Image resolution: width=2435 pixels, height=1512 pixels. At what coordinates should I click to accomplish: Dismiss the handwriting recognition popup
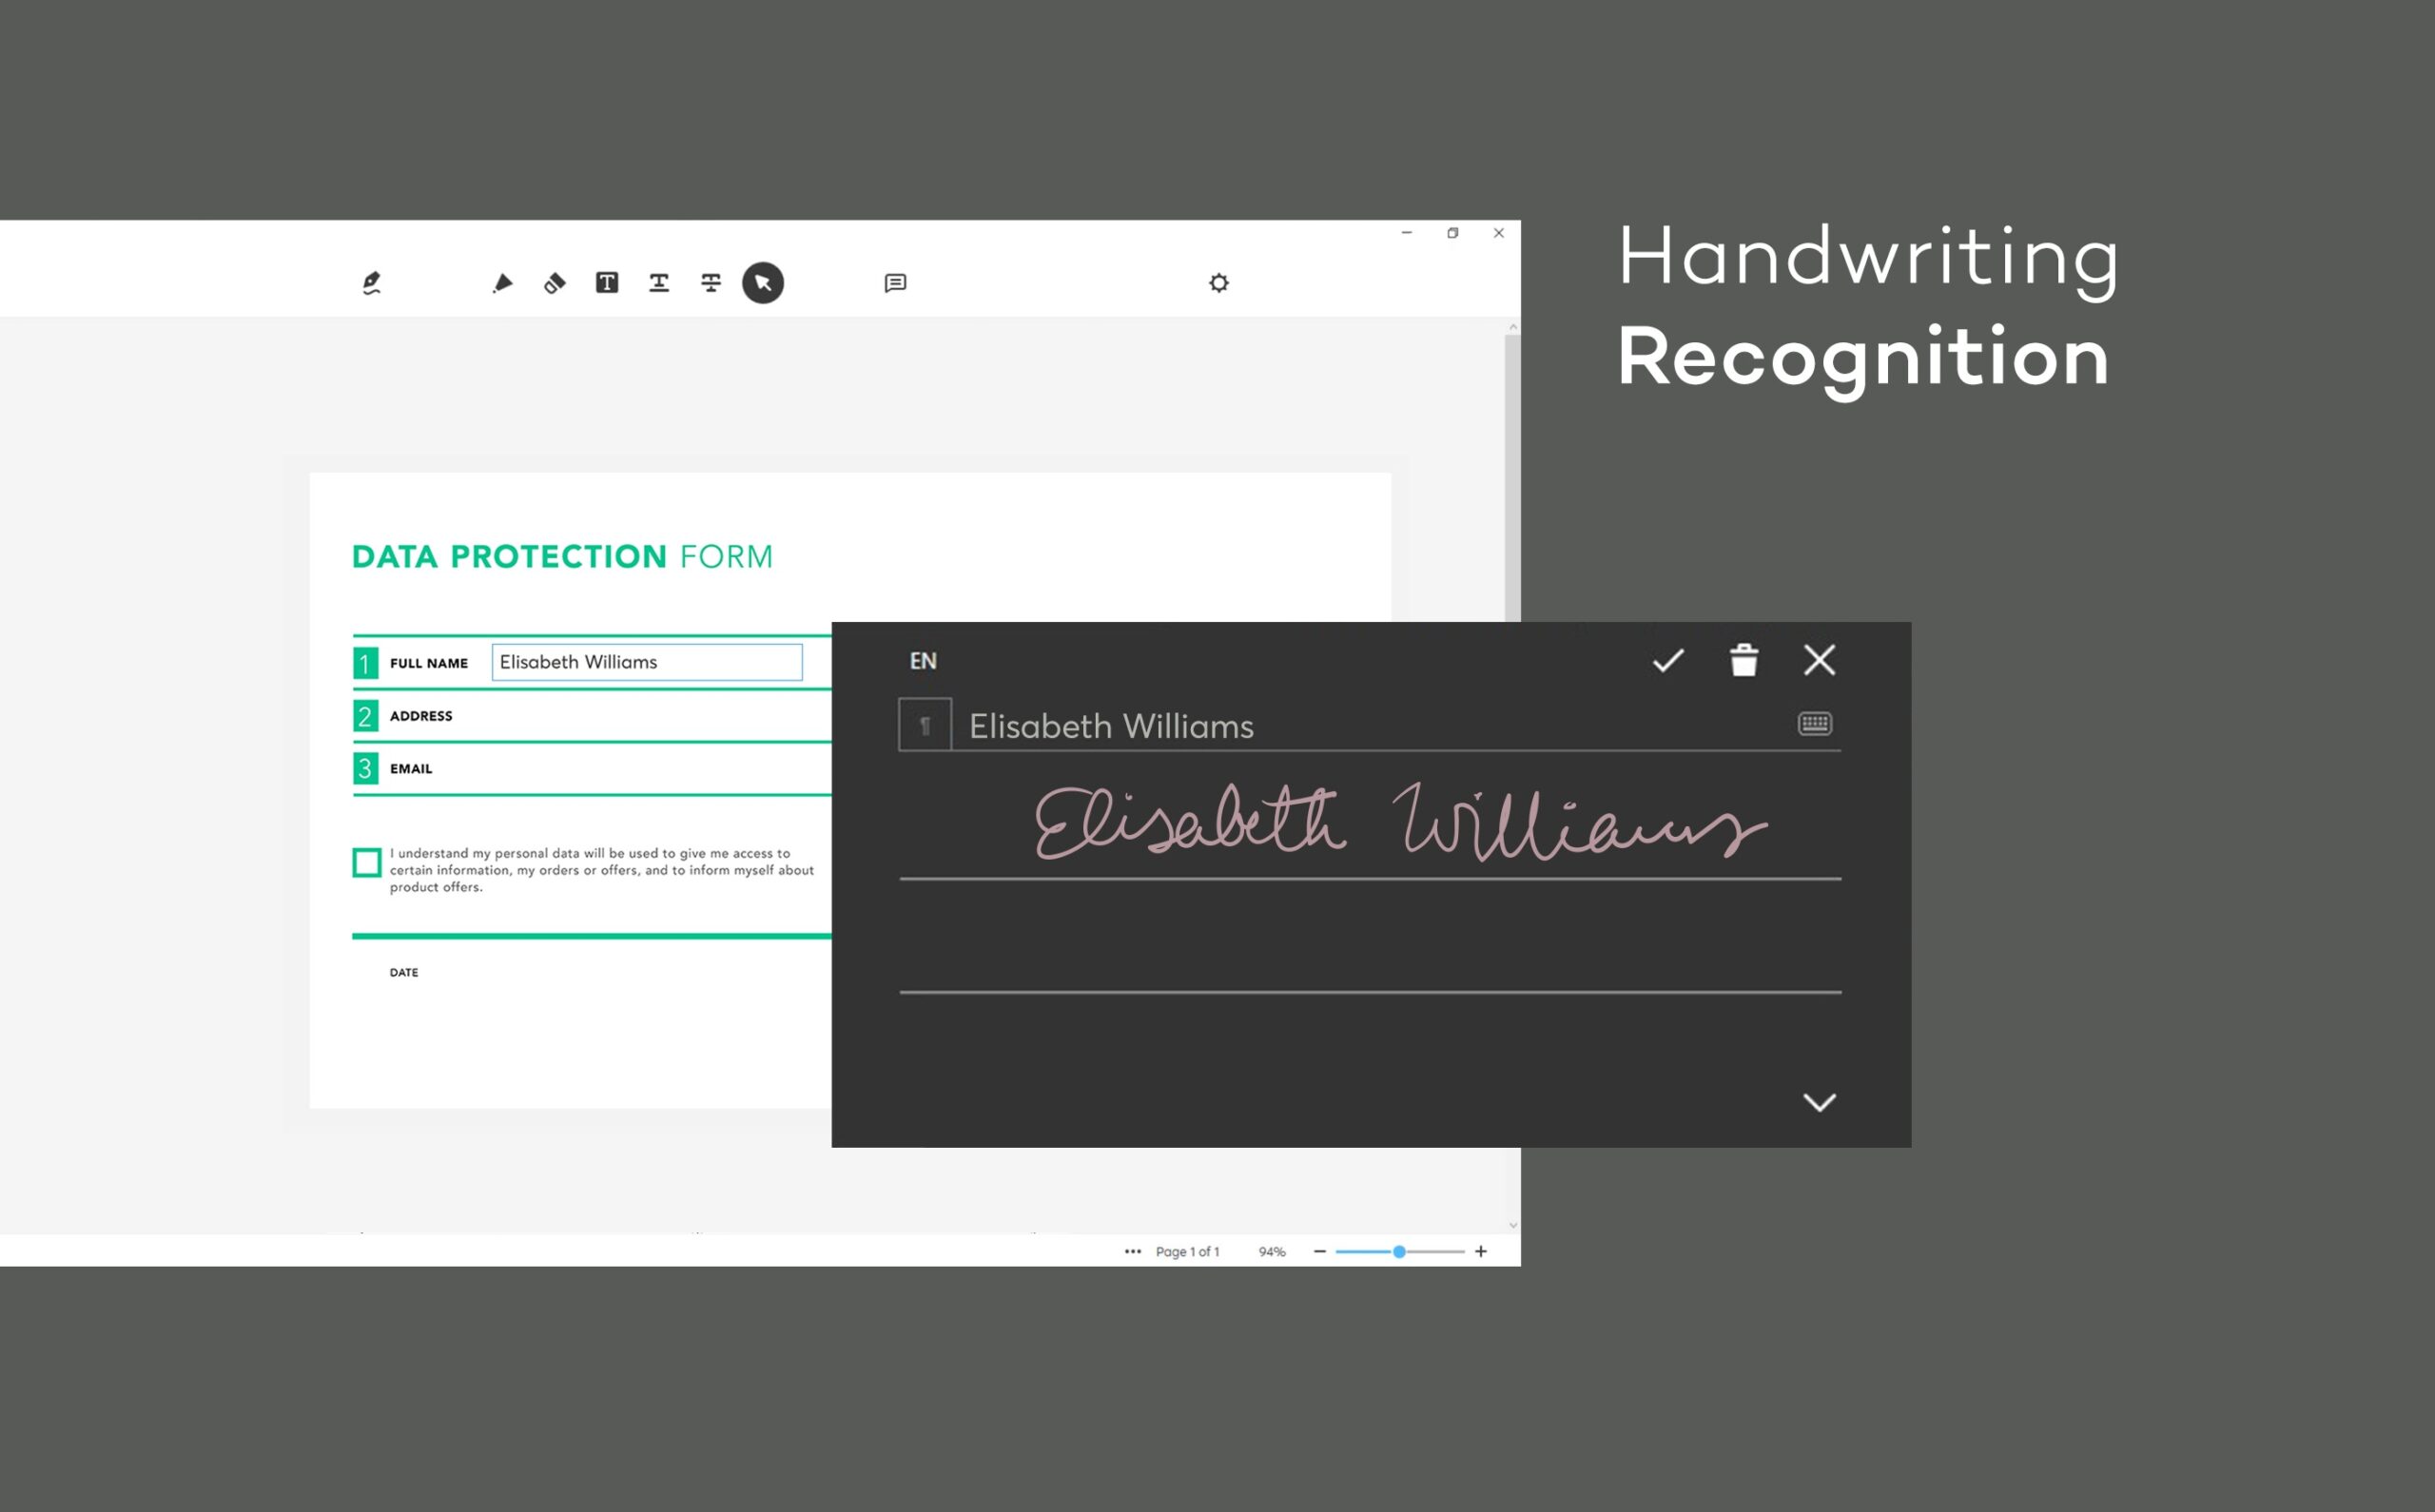coord(1821,660)
